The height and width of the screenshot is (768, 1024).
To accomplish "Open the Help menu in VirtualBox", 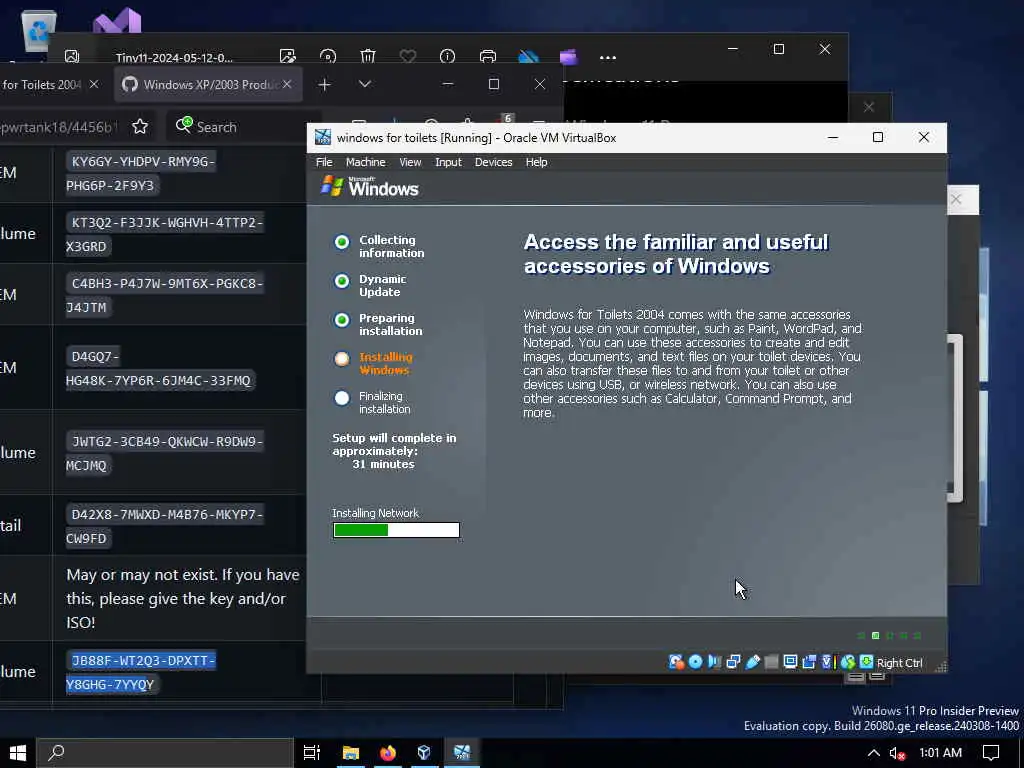I will click(536, 162).
